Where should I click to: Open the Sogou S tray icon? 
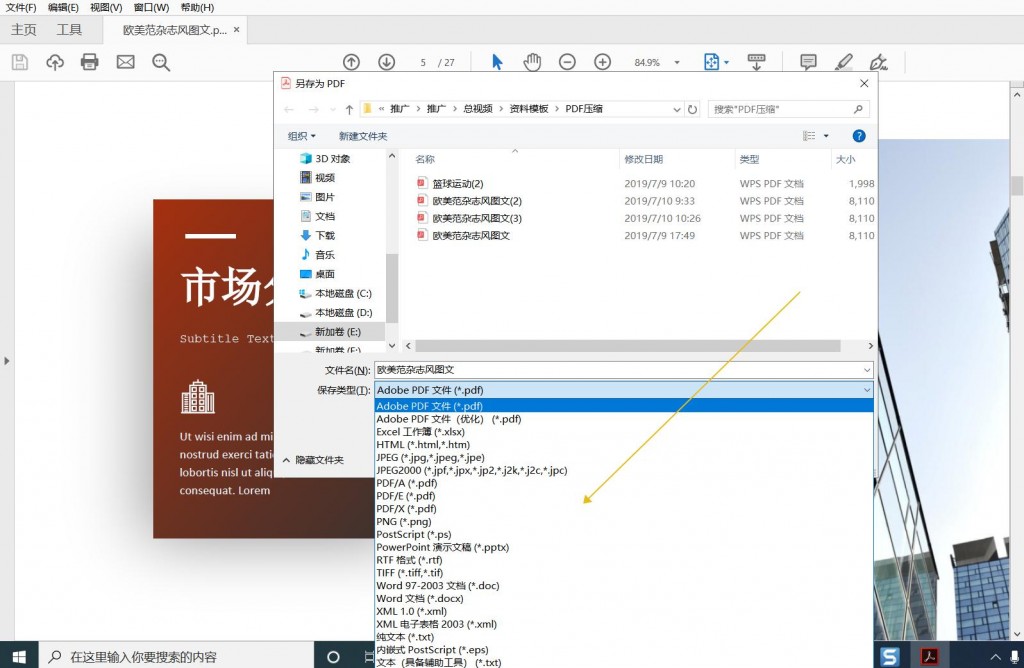pos(890,656)
